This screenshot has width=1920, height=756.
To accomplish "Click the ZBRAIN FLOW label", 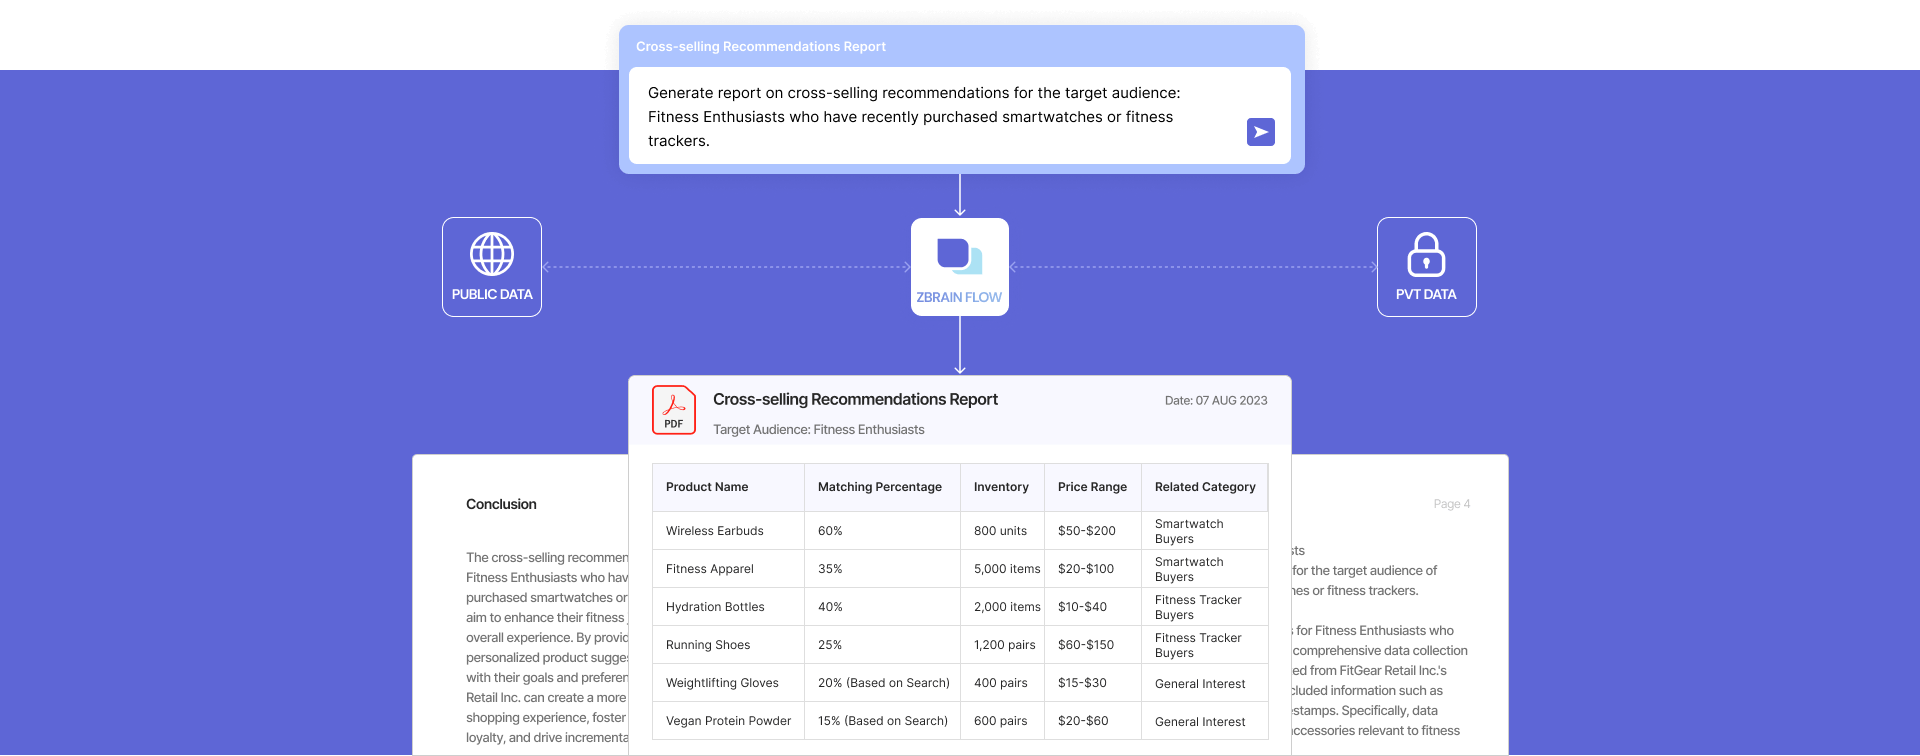I will [959, 298].
